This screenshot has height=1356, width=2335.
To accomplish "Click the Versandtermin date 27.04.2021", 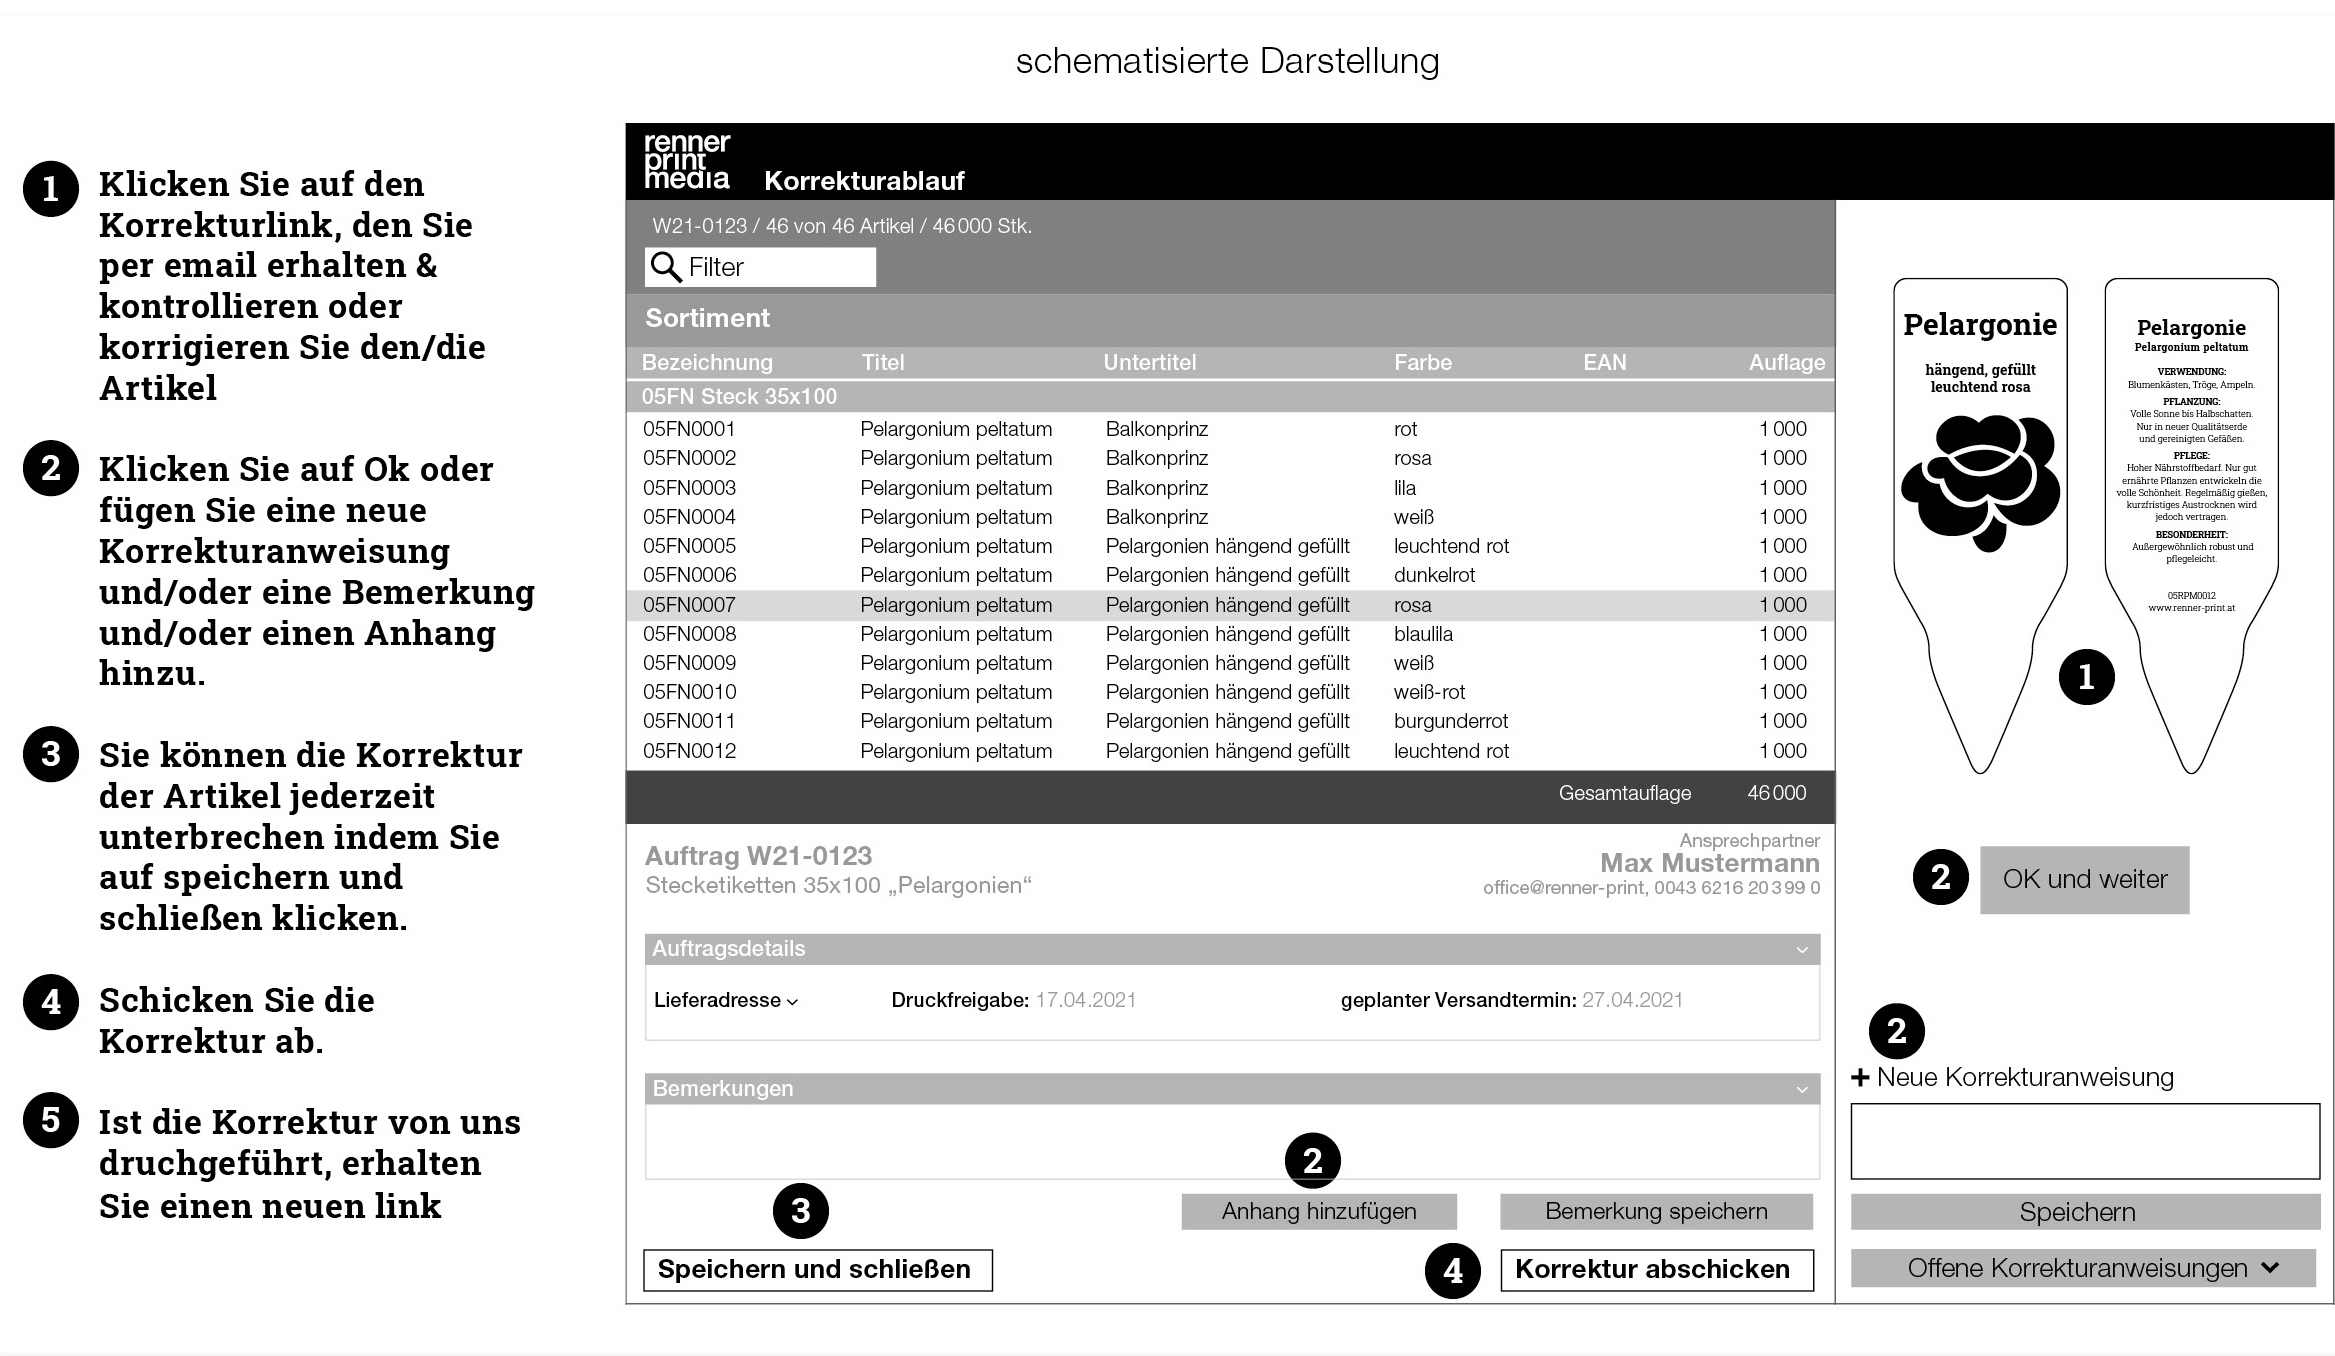I will [x=1632, y=1000].
